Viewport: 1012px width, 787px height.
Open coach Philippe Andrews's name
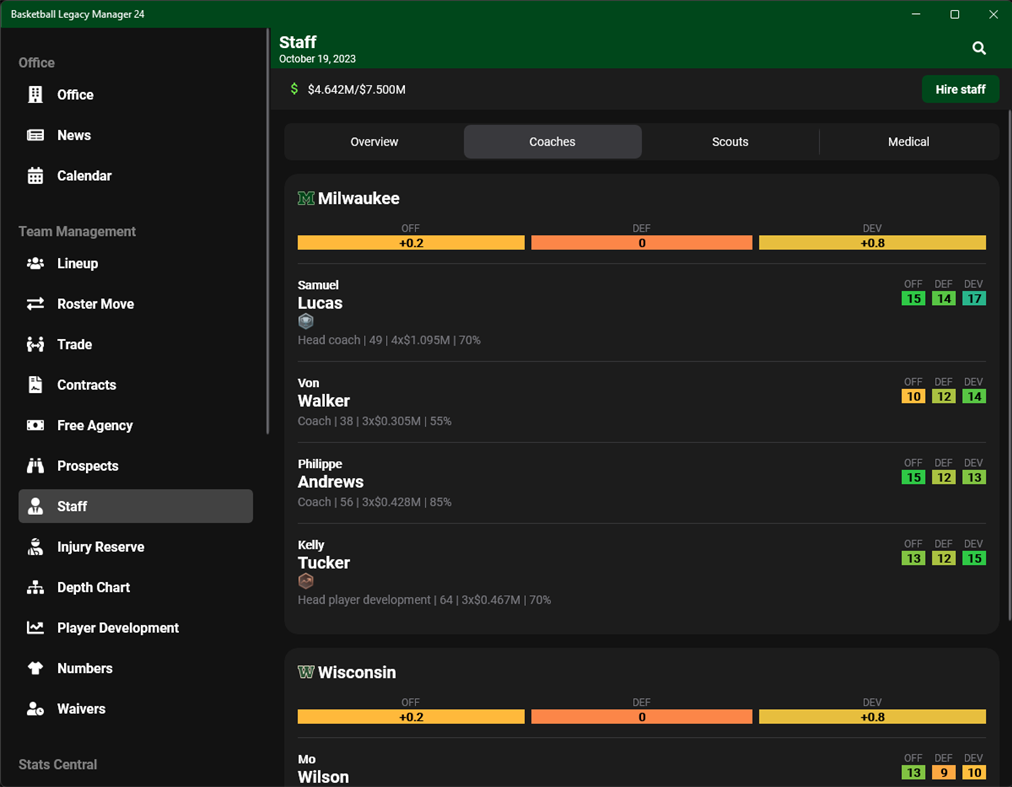(x=330, y=473)
